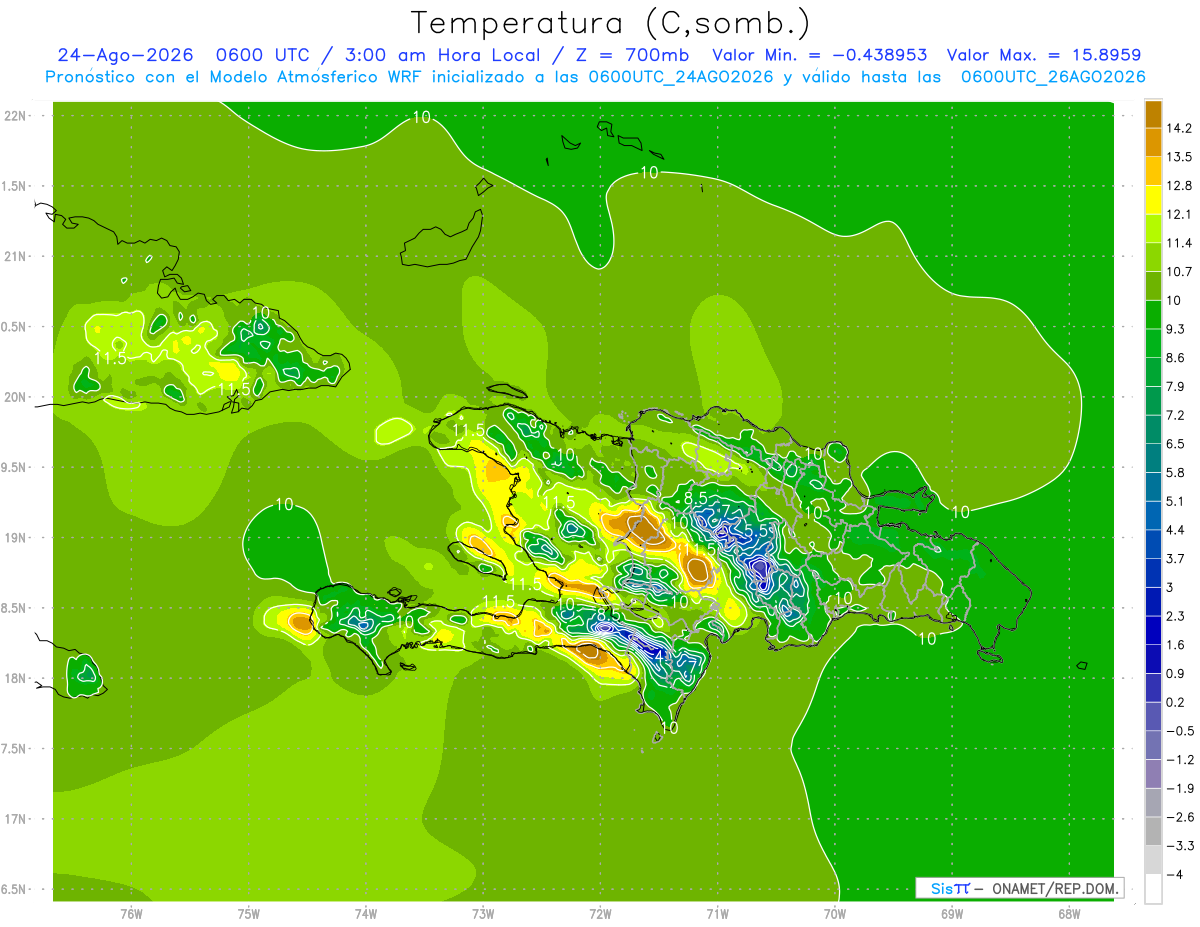Select the green swatch between 8.6 and 9.3
The width and height of the screenshot is (1200, 927).
[1153, 343]
